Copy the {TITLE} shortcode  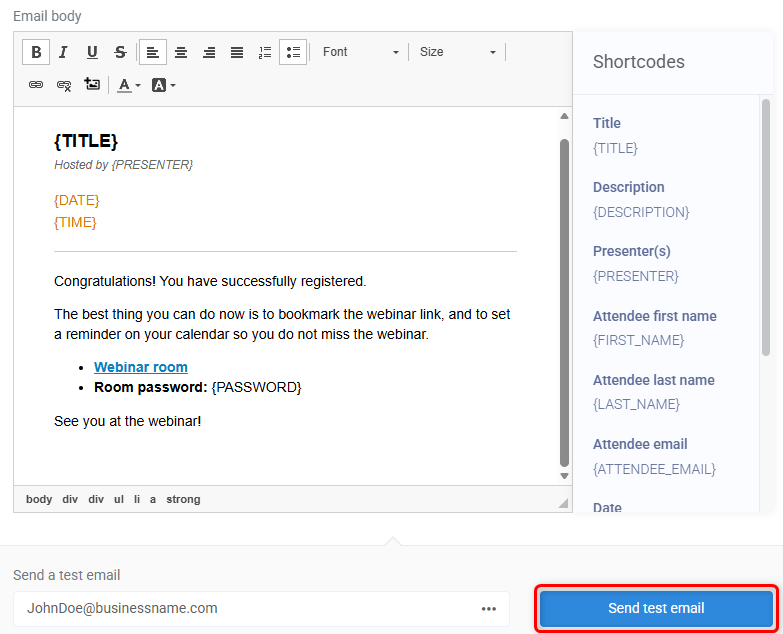615,148
